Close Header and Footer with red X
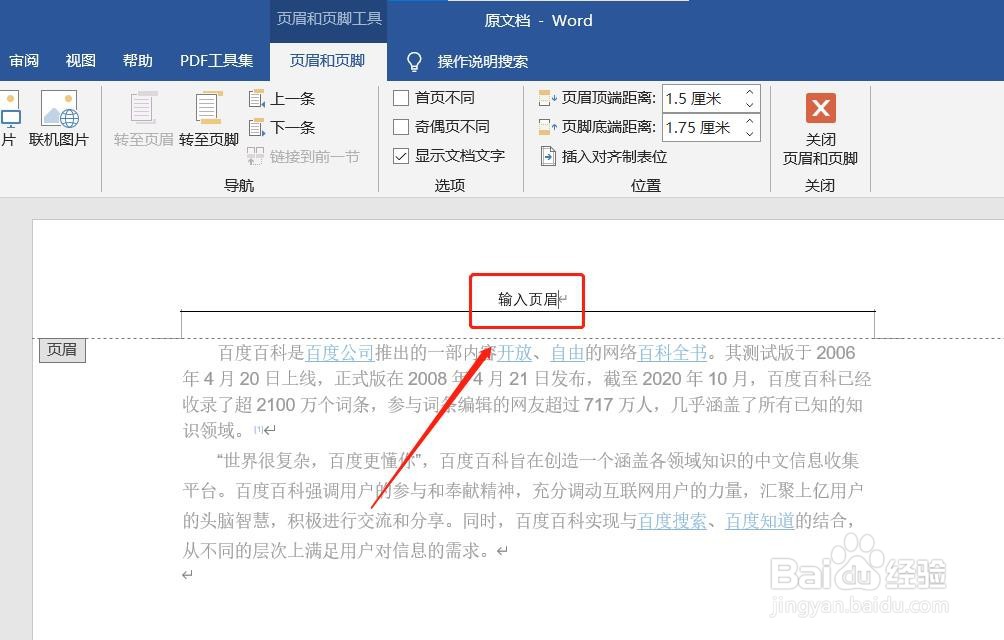This screenshot has height=640, width=1004. 820,108
